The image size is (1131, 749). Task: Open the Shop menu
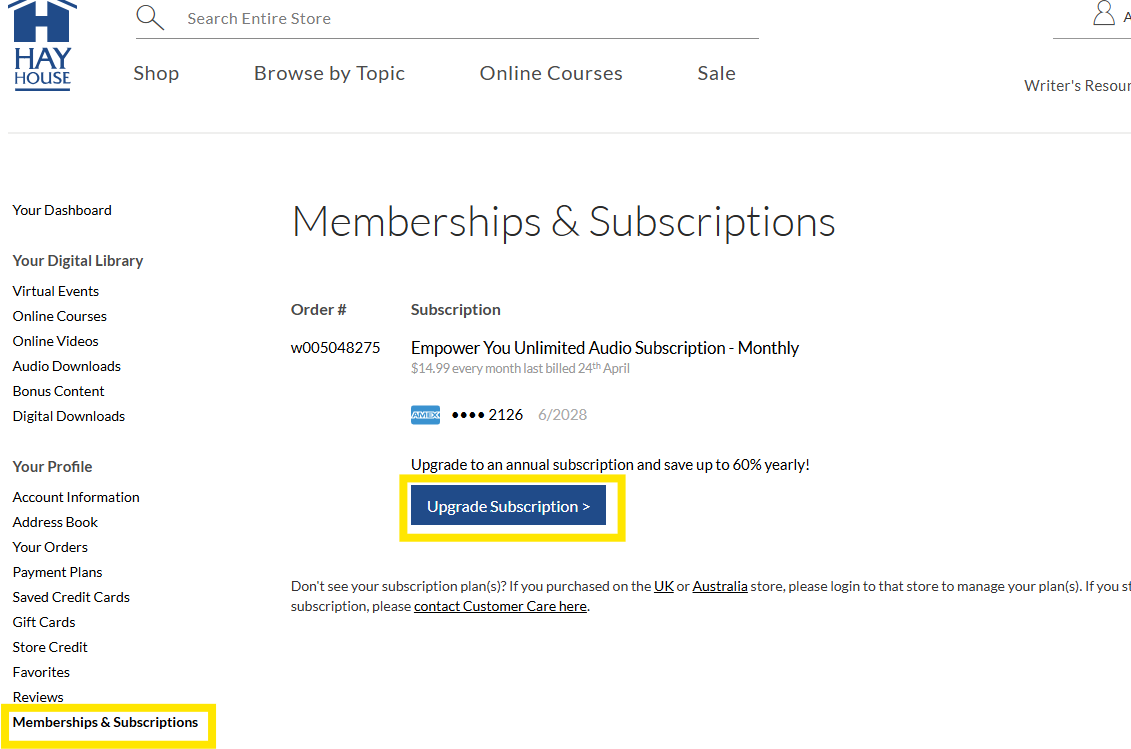pyautogui.click(x=156, y=73)
